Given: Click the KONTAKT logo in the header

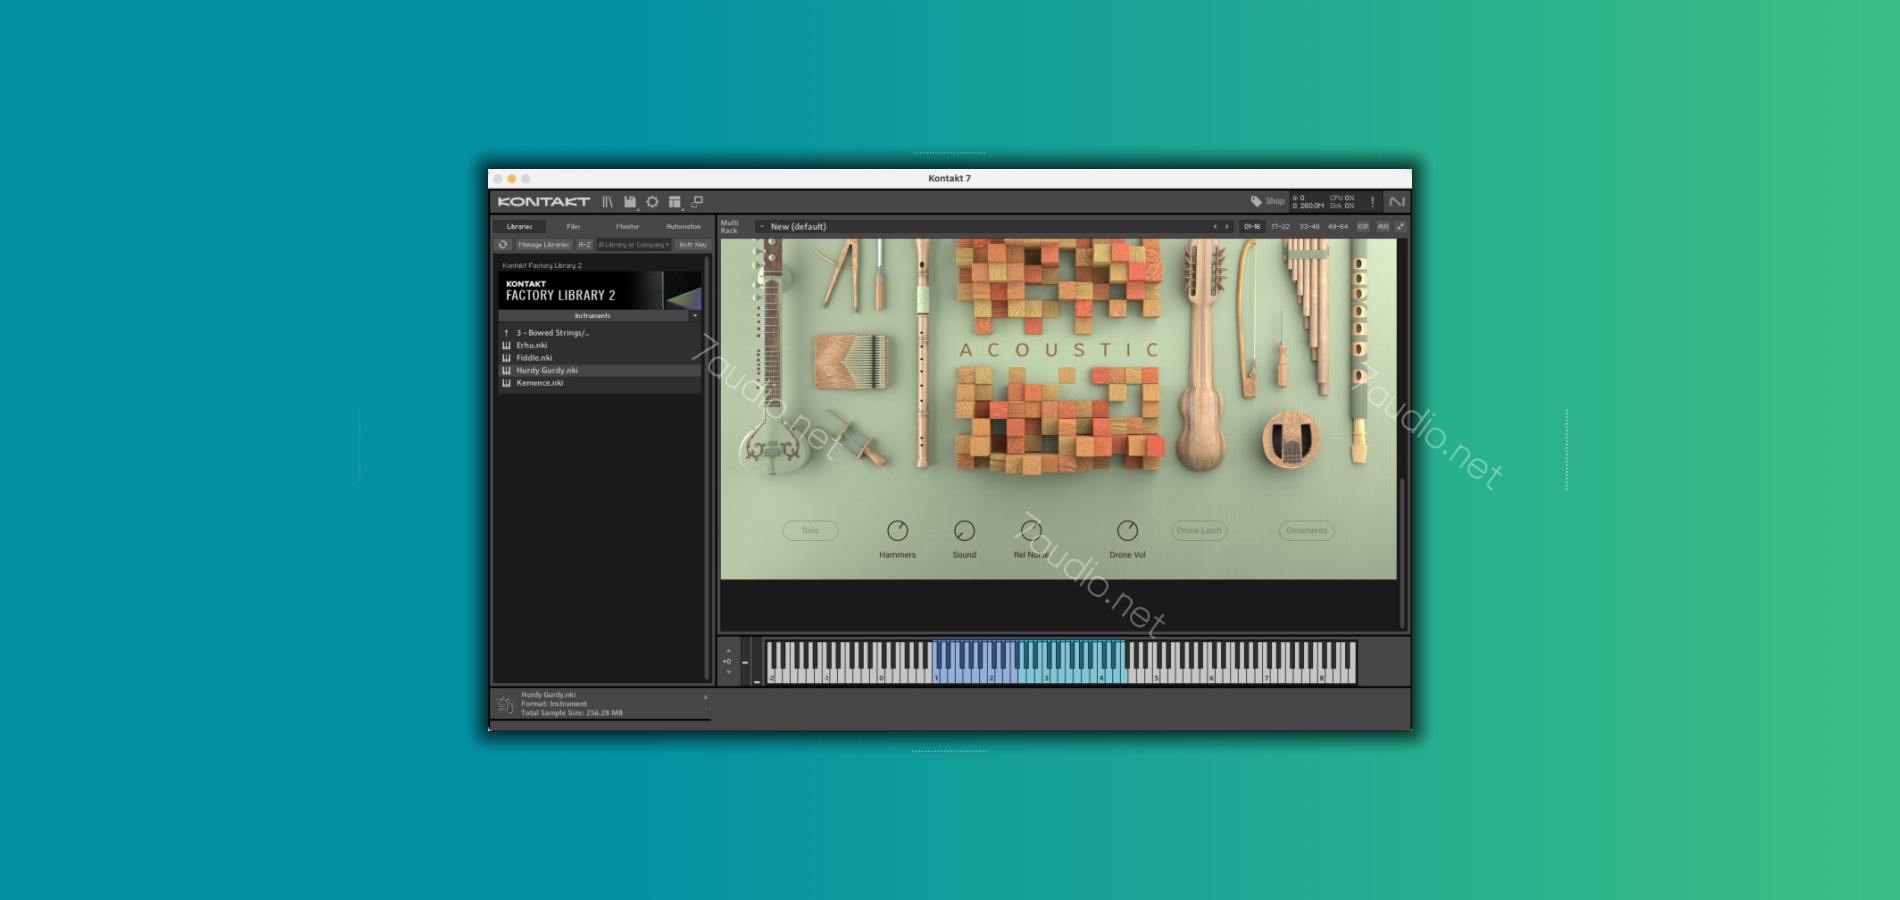Looking at the screenshot, I should coord(544,202).
